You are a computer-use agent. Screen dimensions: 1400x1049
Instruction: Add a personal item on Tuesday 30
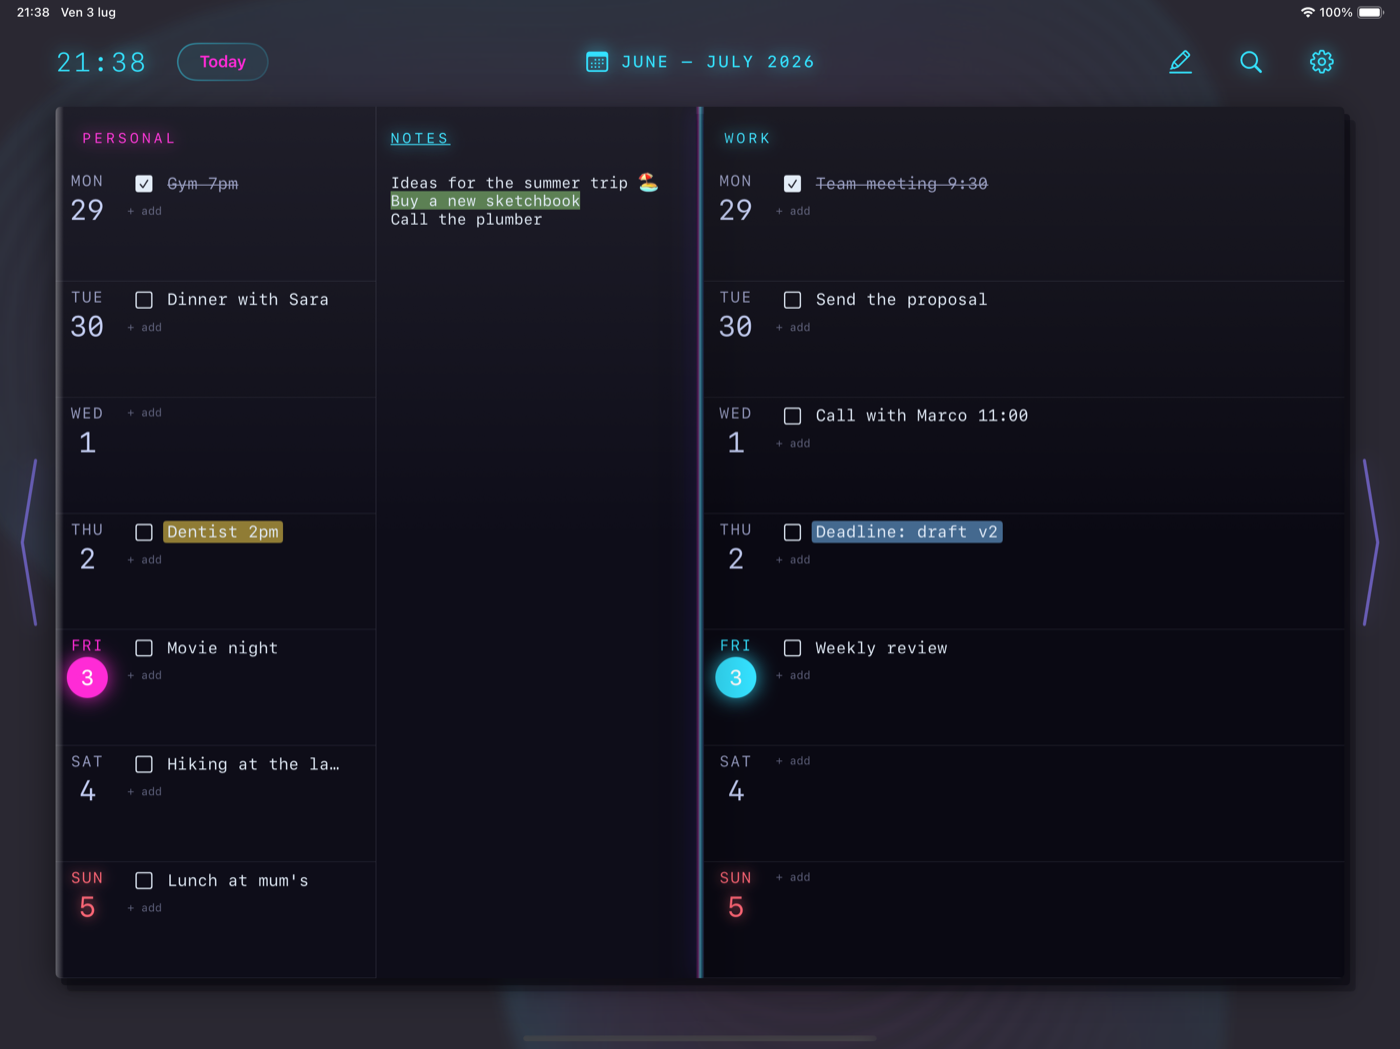coord(145,327)
